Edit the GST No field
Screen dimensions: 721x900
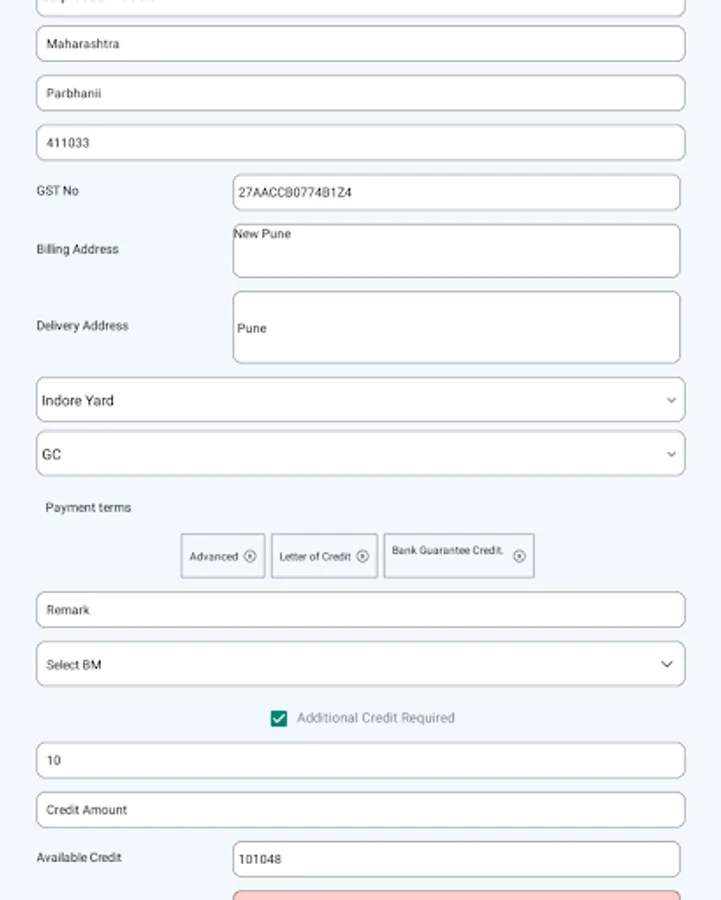[x=456, y=192]
